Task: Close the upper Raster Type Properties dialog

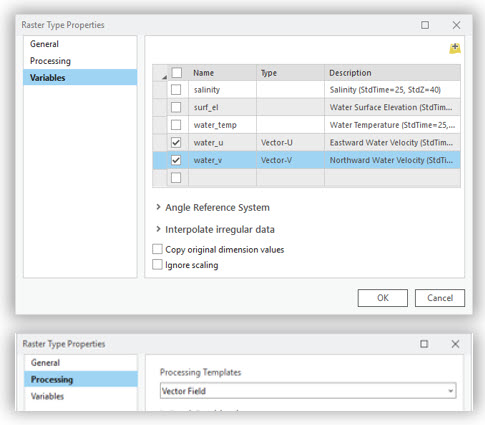Action: (456, 25)
